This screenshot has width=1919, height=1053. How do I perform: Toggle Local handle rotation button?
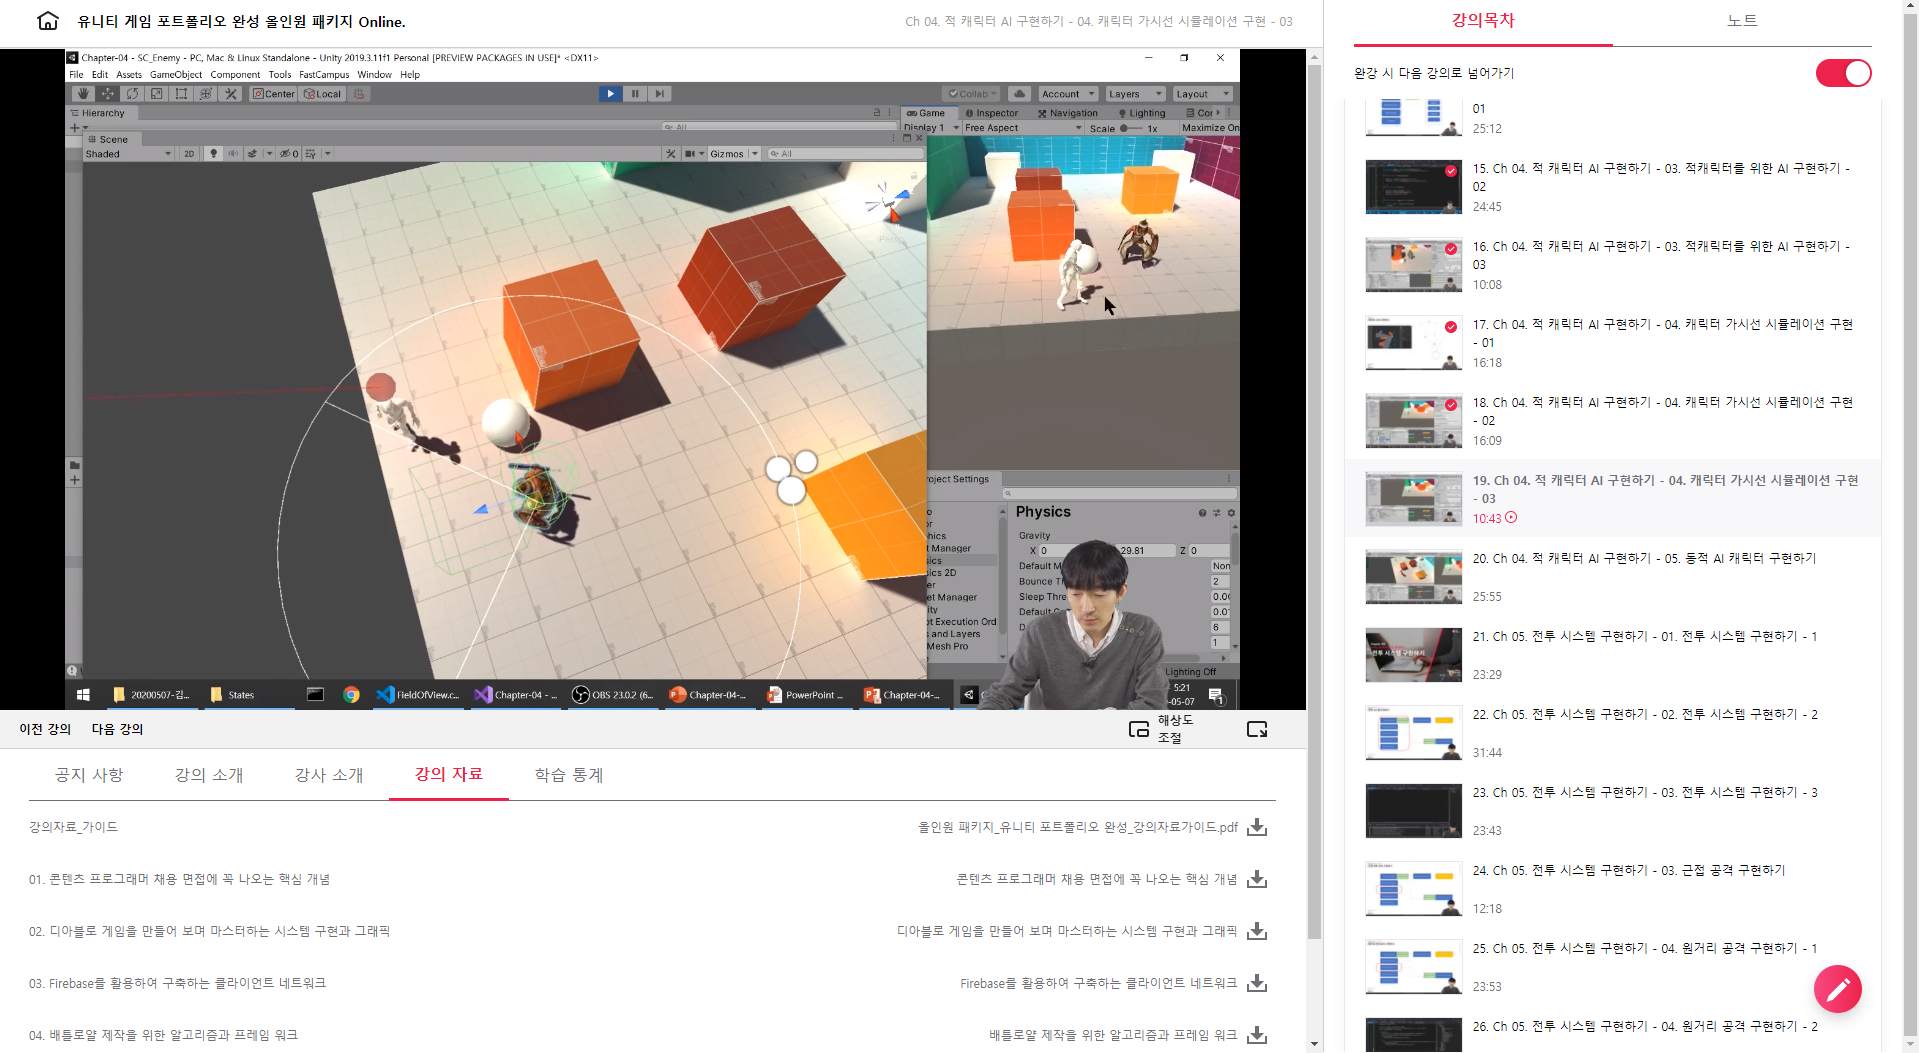pos(323,94)
